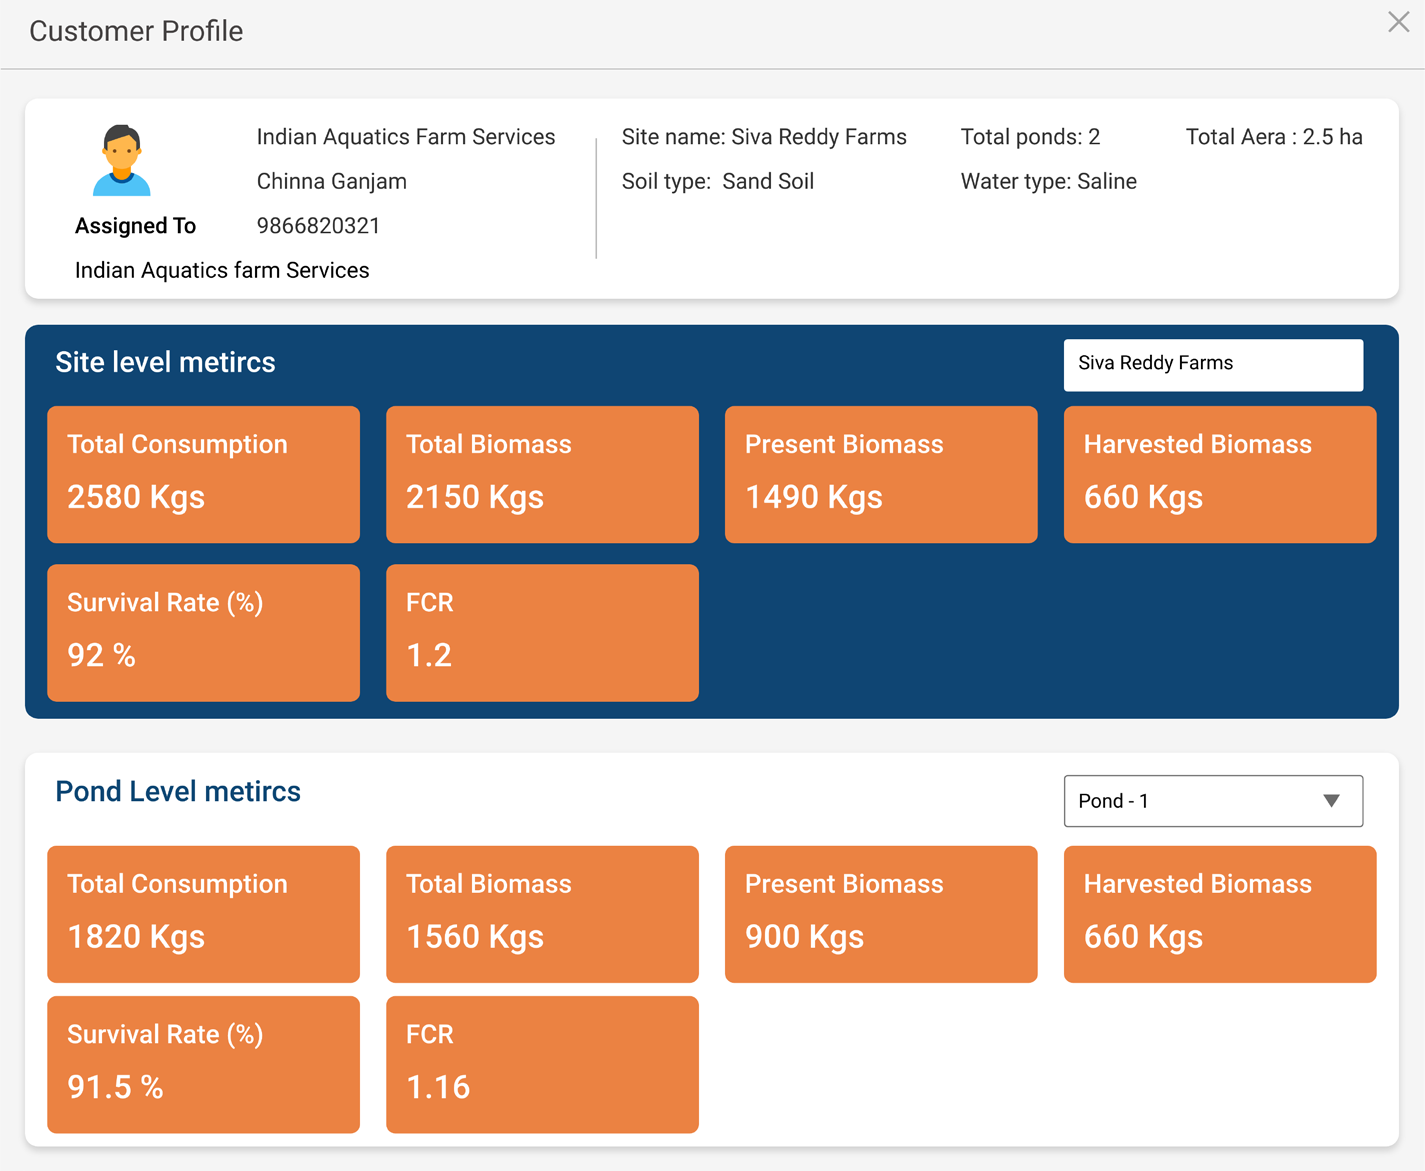Click pond-level Present Biomass 900 Kgs card
1425x1171 pixels.
tap(880, 914)
